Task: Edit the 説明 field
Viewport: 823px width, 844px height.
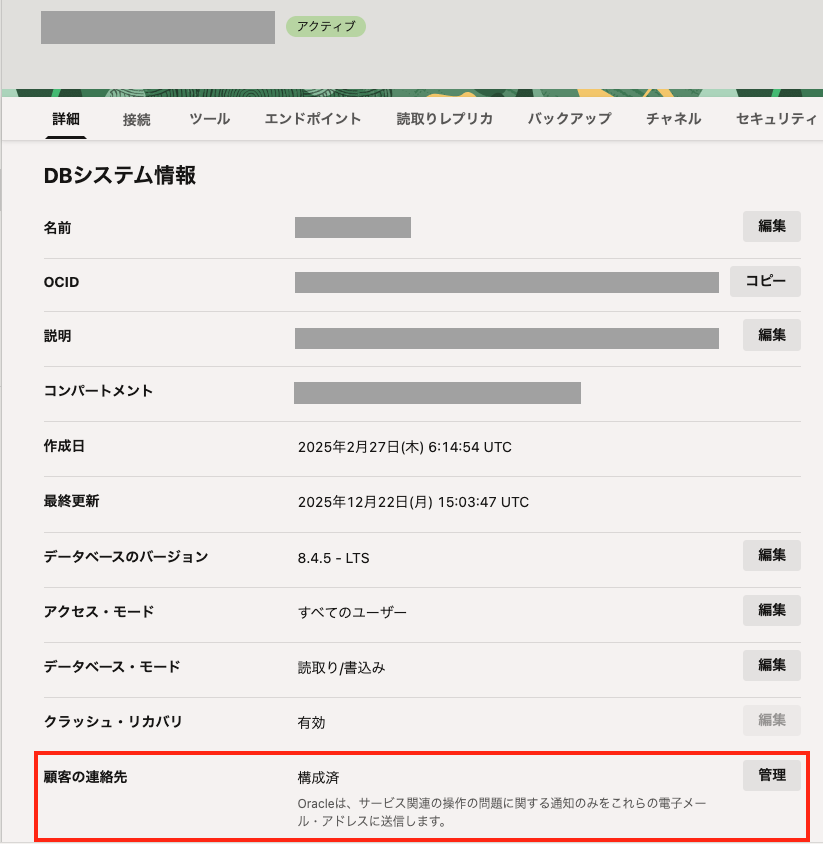Action: coord(771,335)
